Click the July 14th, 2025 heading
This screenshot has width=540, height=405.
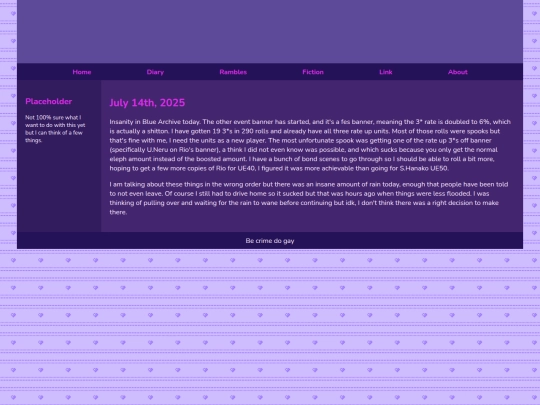(x=147, y=103)
